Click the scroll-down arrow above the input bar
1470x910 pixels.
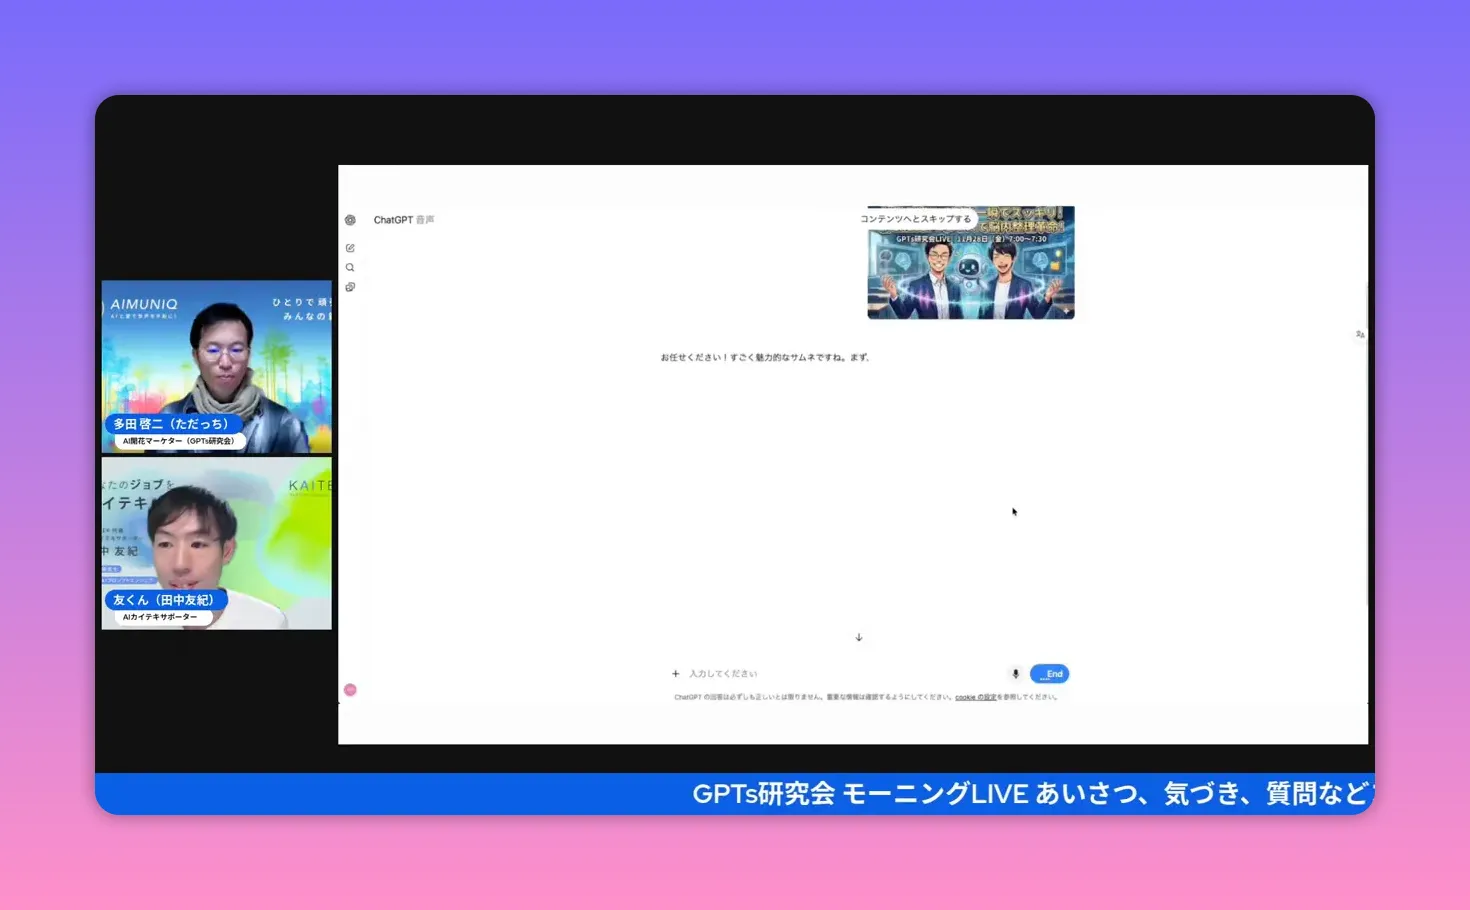pos(858,637)
